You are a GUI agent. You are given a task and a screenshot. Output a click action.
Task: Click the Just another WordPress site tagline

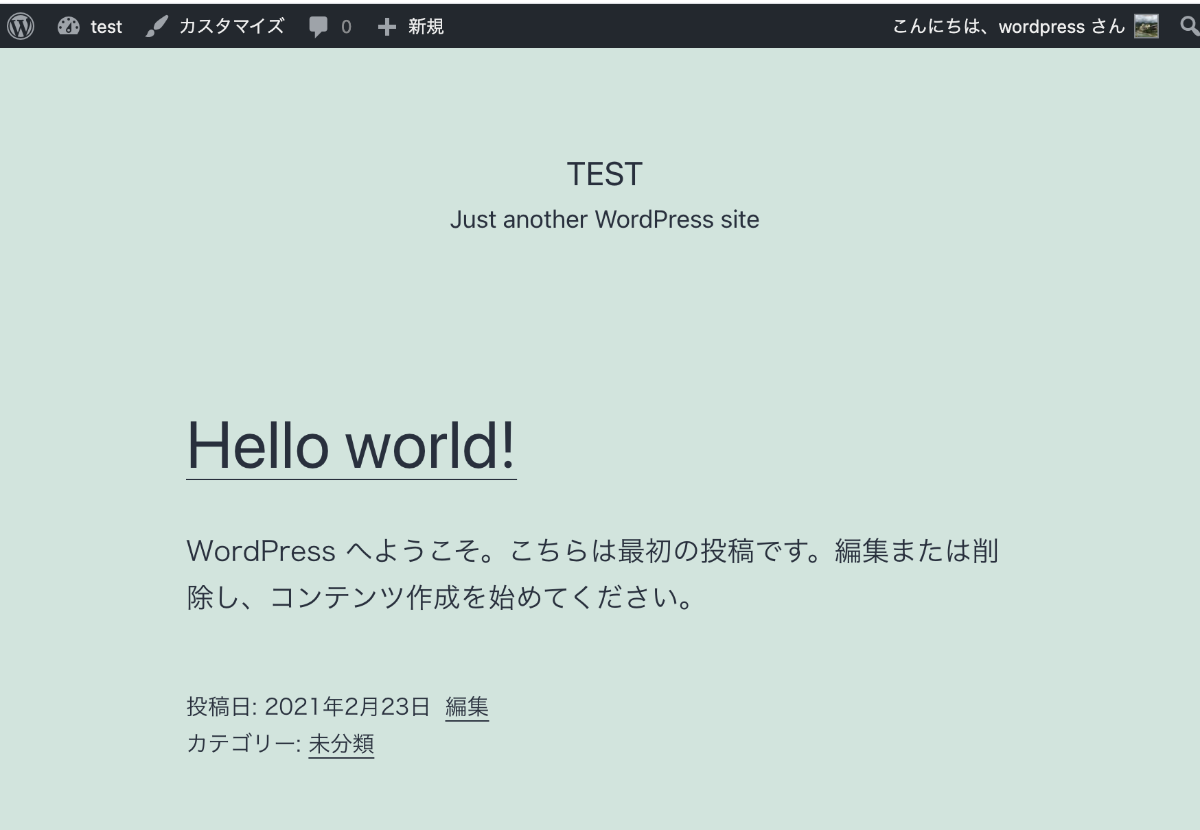[x=604, y=219]
